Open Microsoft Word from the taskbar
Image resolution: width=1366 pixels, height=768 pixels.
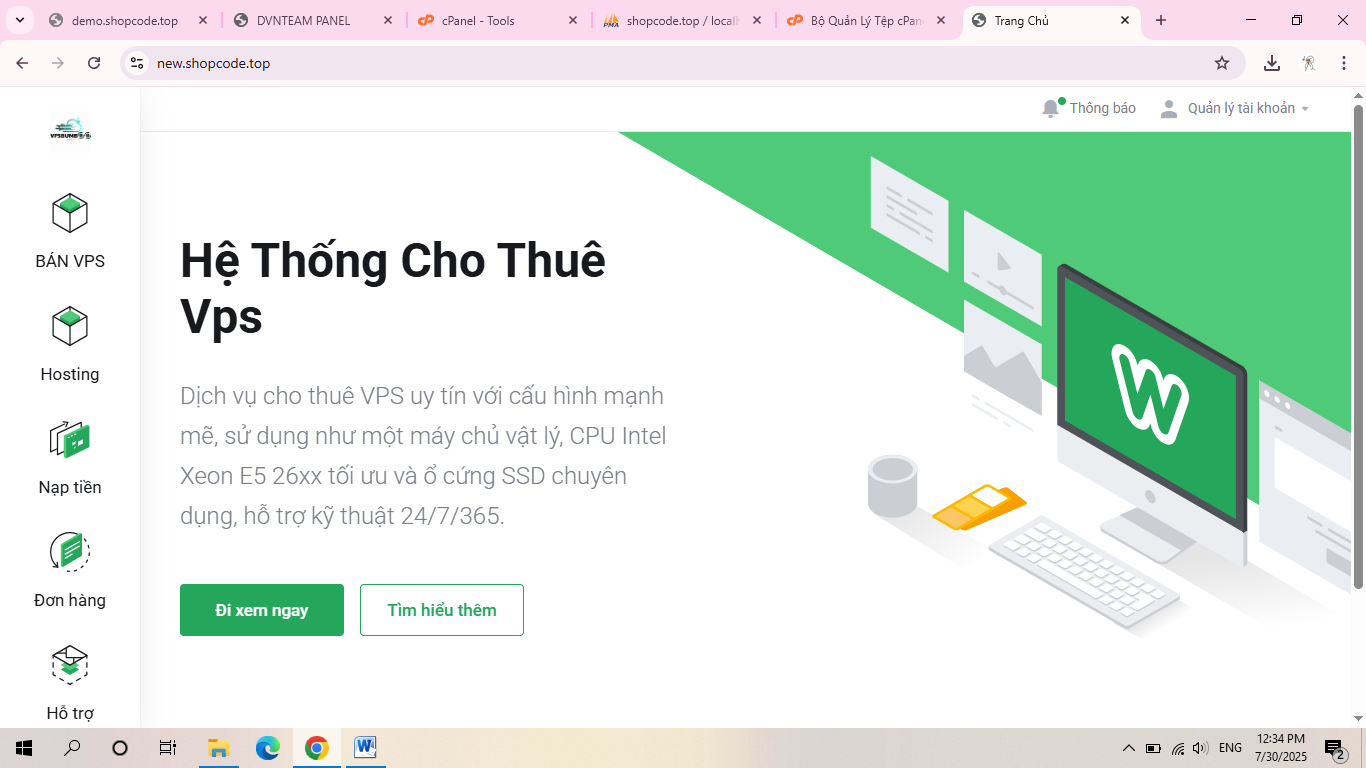coord(364,747)
